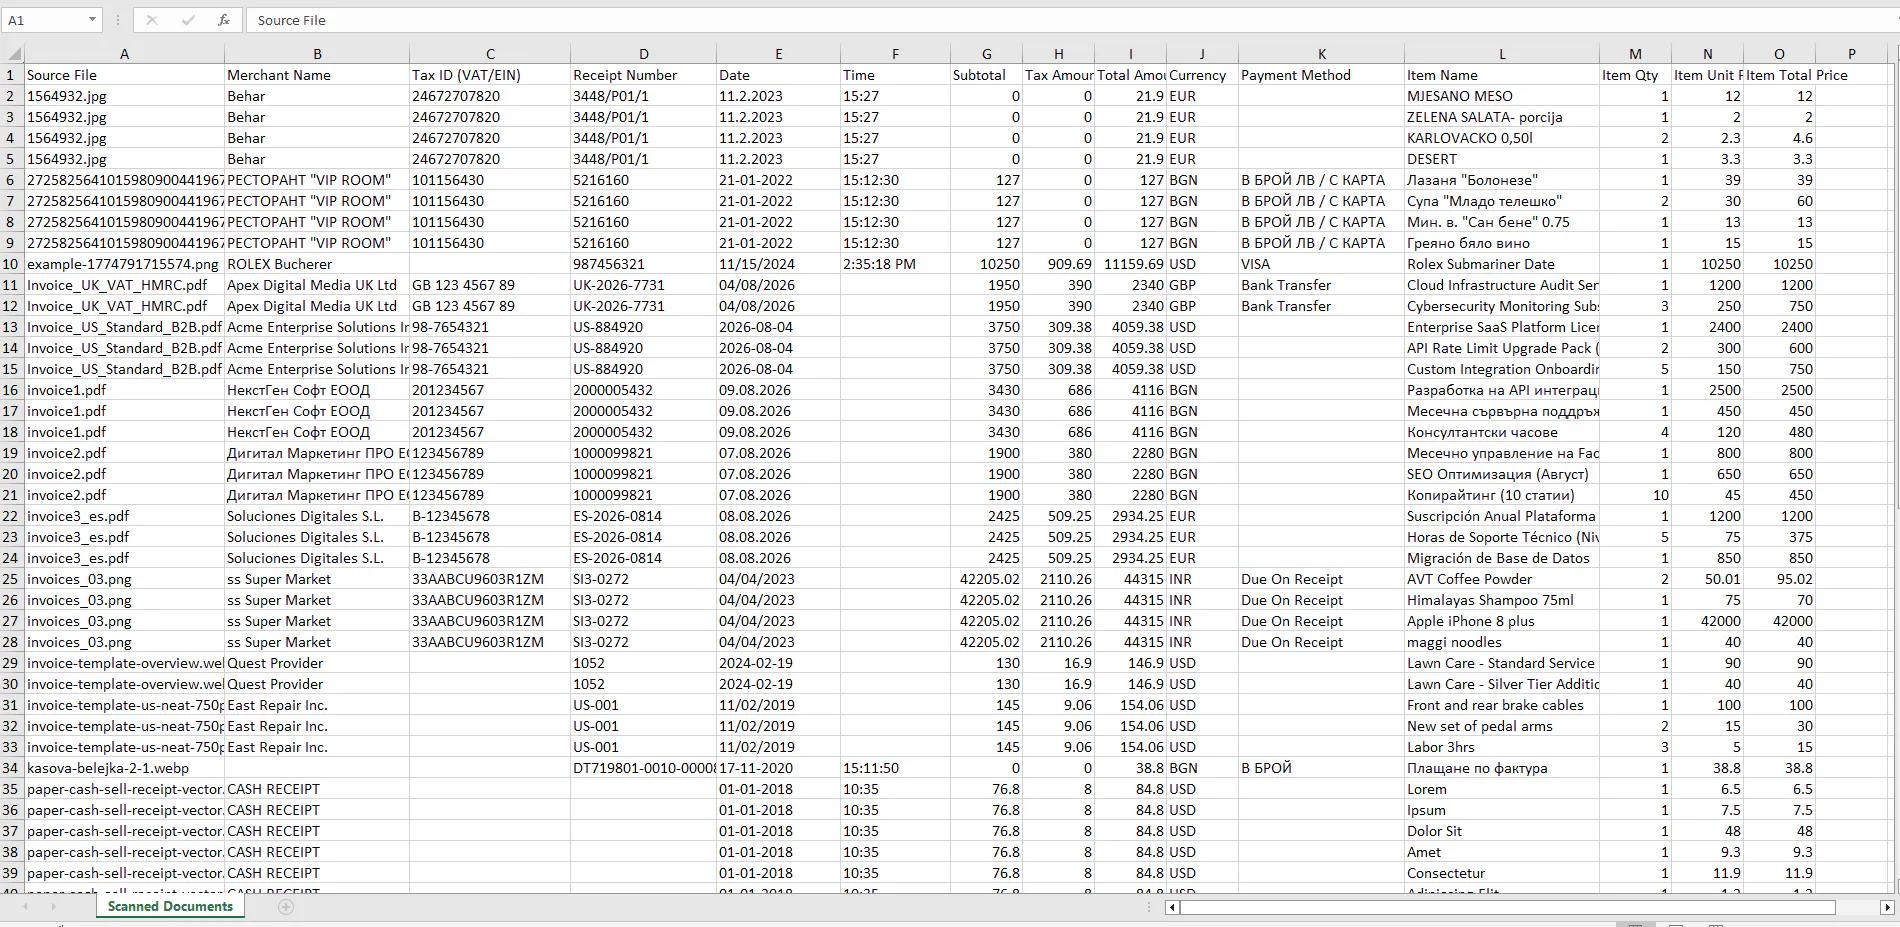Click the AVT Coffee Powder item cell
Viewport: 1900px width, 927px height.
pos(1502,579)
